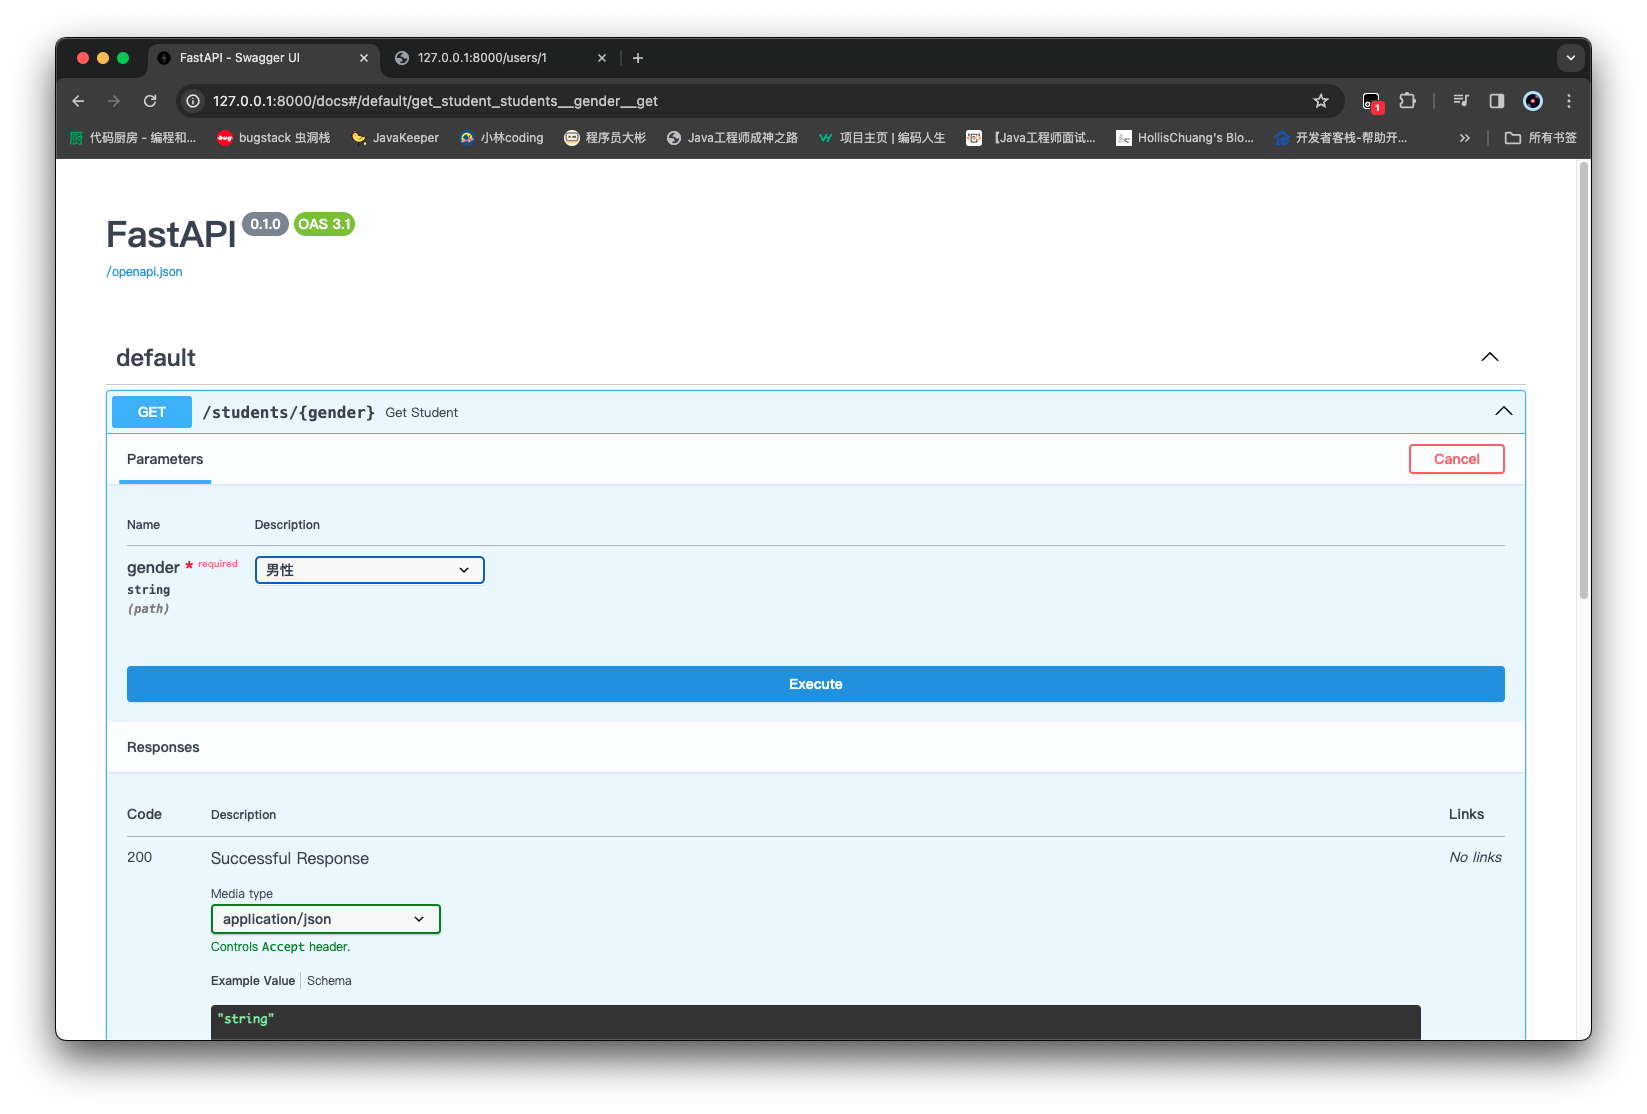Click the 200 response code
This screenshot has width=1647, height=1114.
(x=140, y=857)
